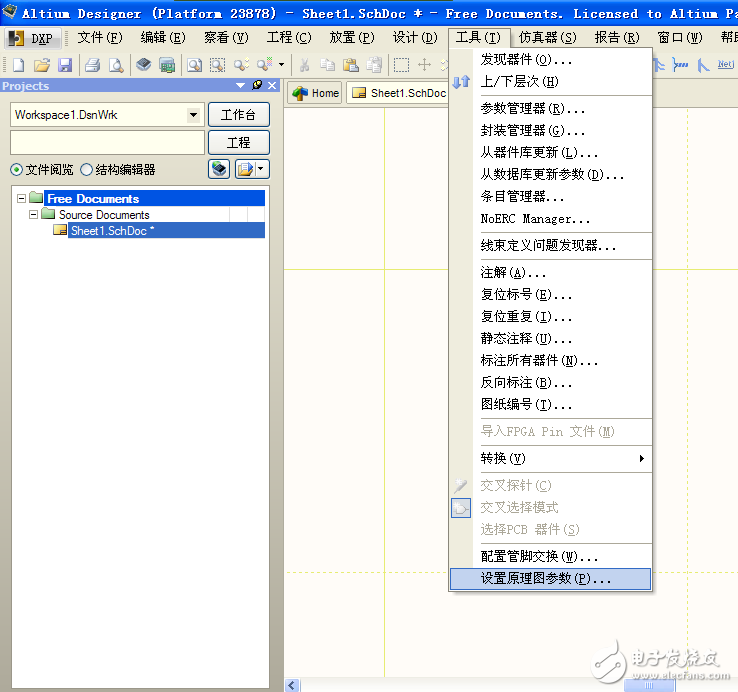The width and height of the screenshot is (738, 692).
Task: Choose 复位标号(E) menu entry
Action: click(x=551, y=295)
